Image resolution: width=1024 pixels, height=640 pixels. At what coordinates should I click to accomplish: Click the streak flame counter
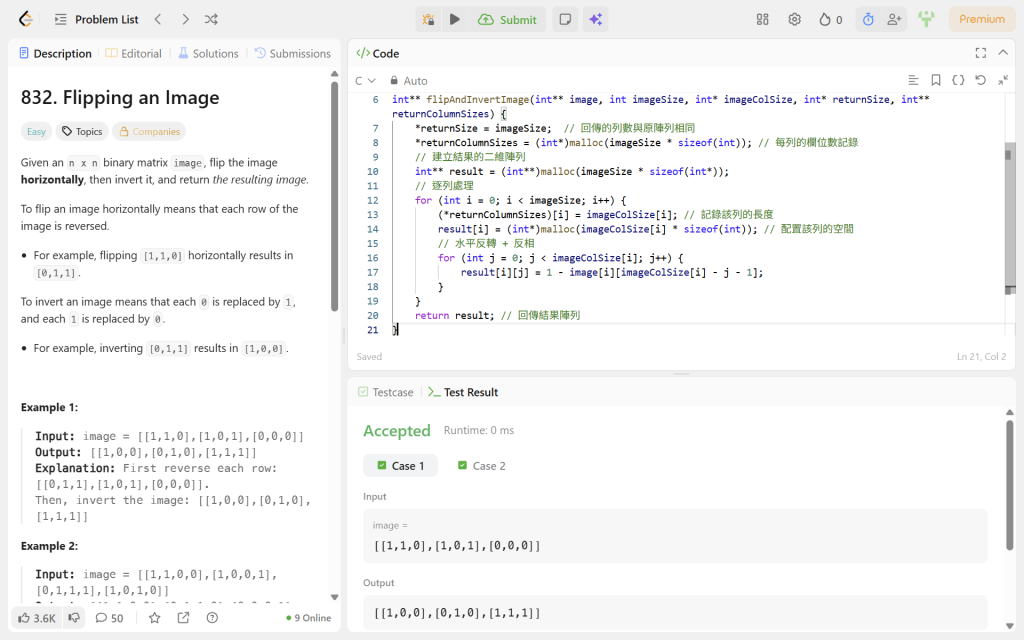831,20
